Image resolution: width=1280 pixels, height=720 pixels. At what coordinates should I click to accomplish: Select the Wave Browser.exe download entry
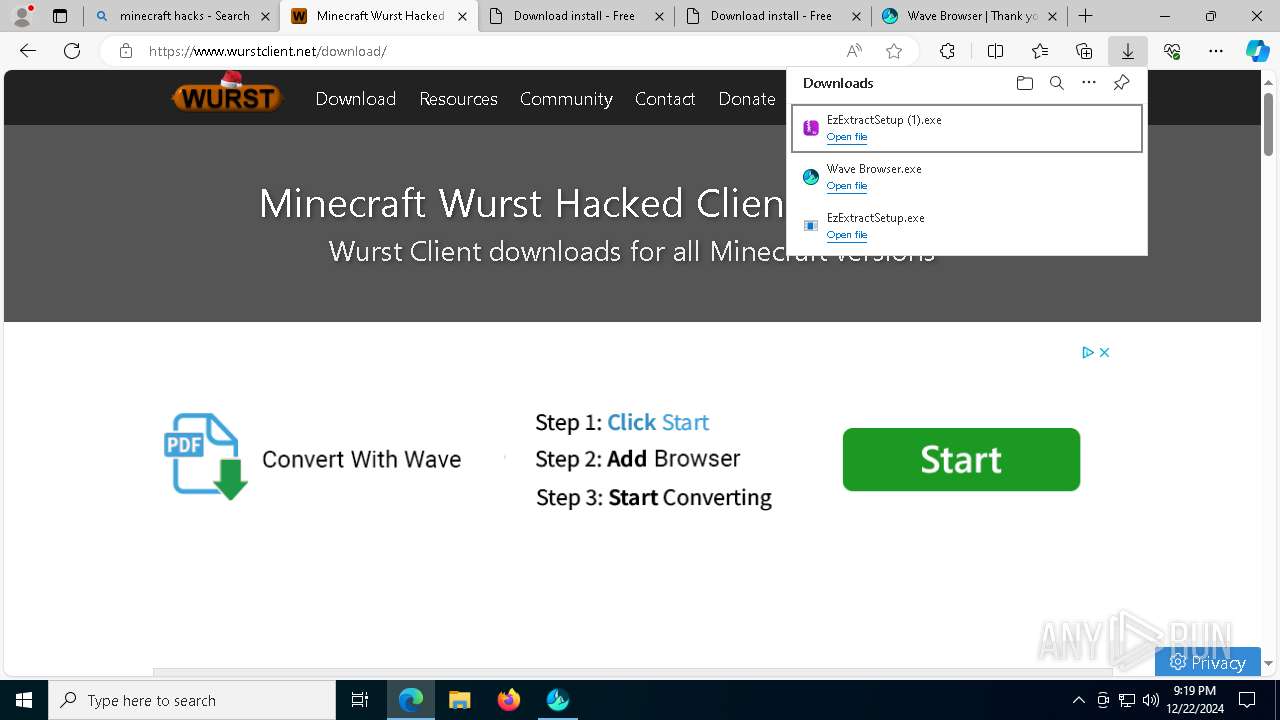967,177
